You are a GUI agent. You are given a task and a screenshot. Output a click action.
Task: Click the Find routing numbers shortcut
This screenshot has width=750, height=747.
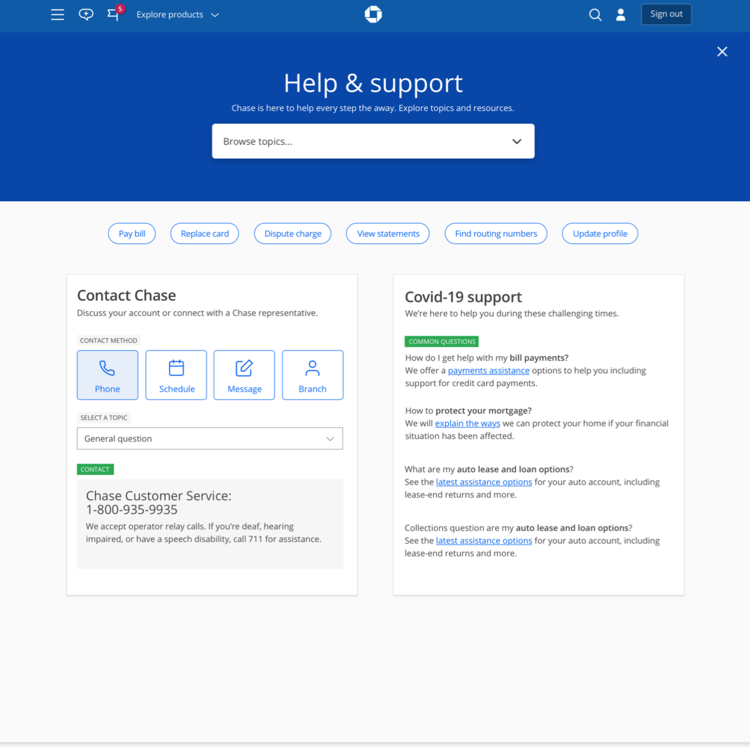496,234
